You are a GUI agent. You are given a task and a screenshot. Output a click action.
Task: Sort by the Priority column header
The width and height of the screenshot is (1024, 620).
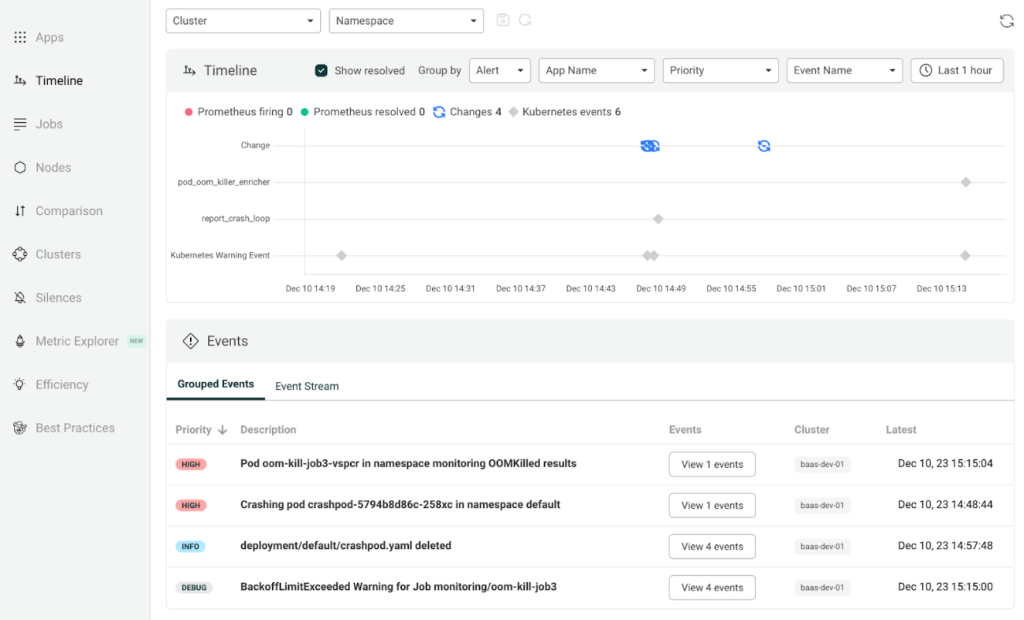click(201, 430)
